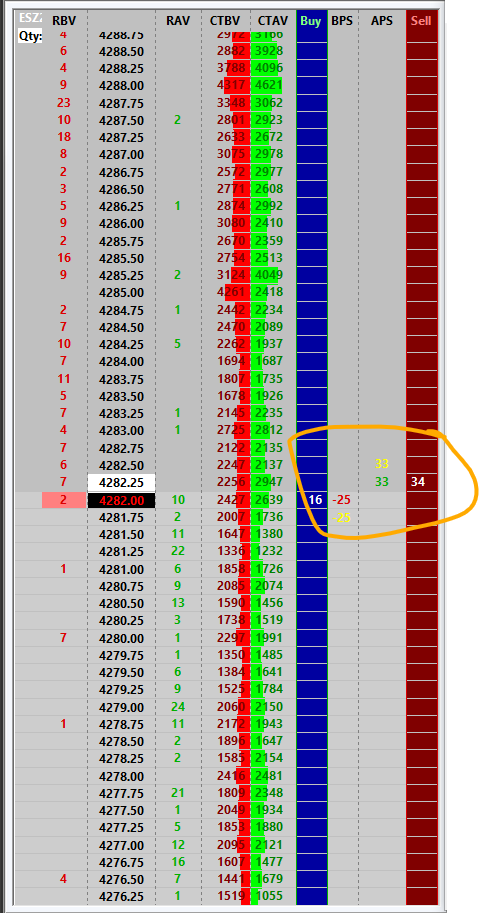Click the highlighted price 4282.25

pos(122,482)
